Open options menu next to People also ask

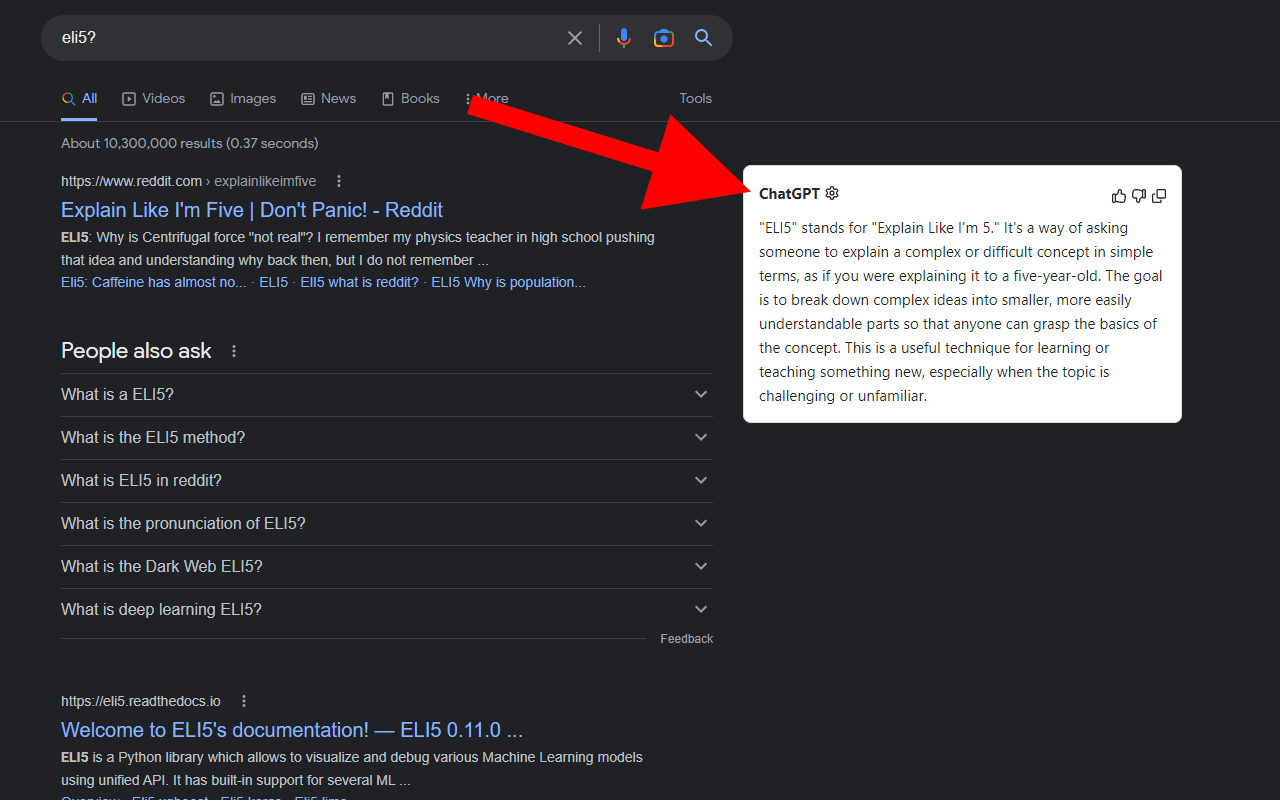tap(234, 351)
